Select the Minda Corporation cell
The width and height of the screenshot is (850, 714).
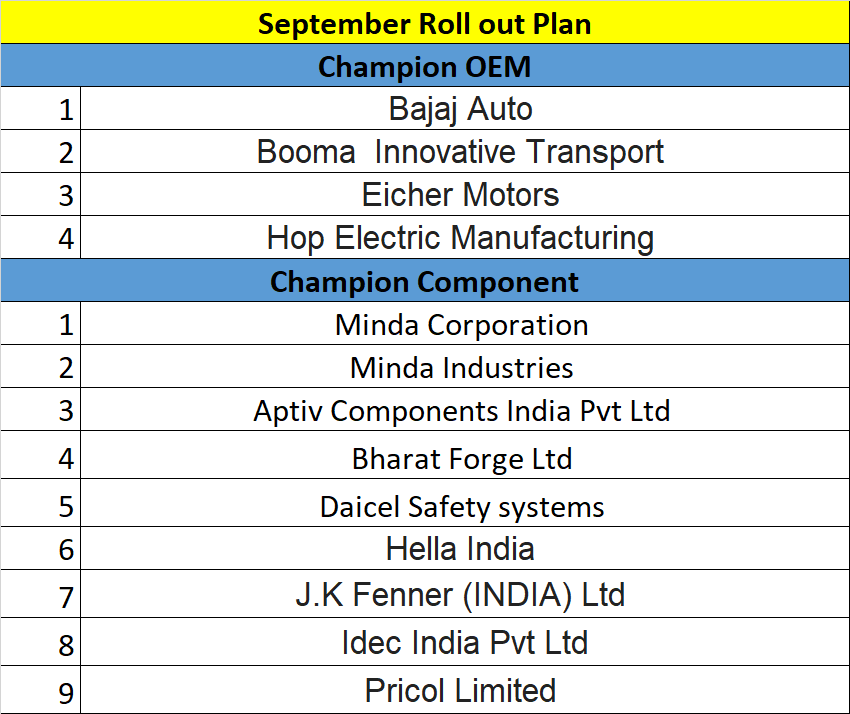click(465, 323)
